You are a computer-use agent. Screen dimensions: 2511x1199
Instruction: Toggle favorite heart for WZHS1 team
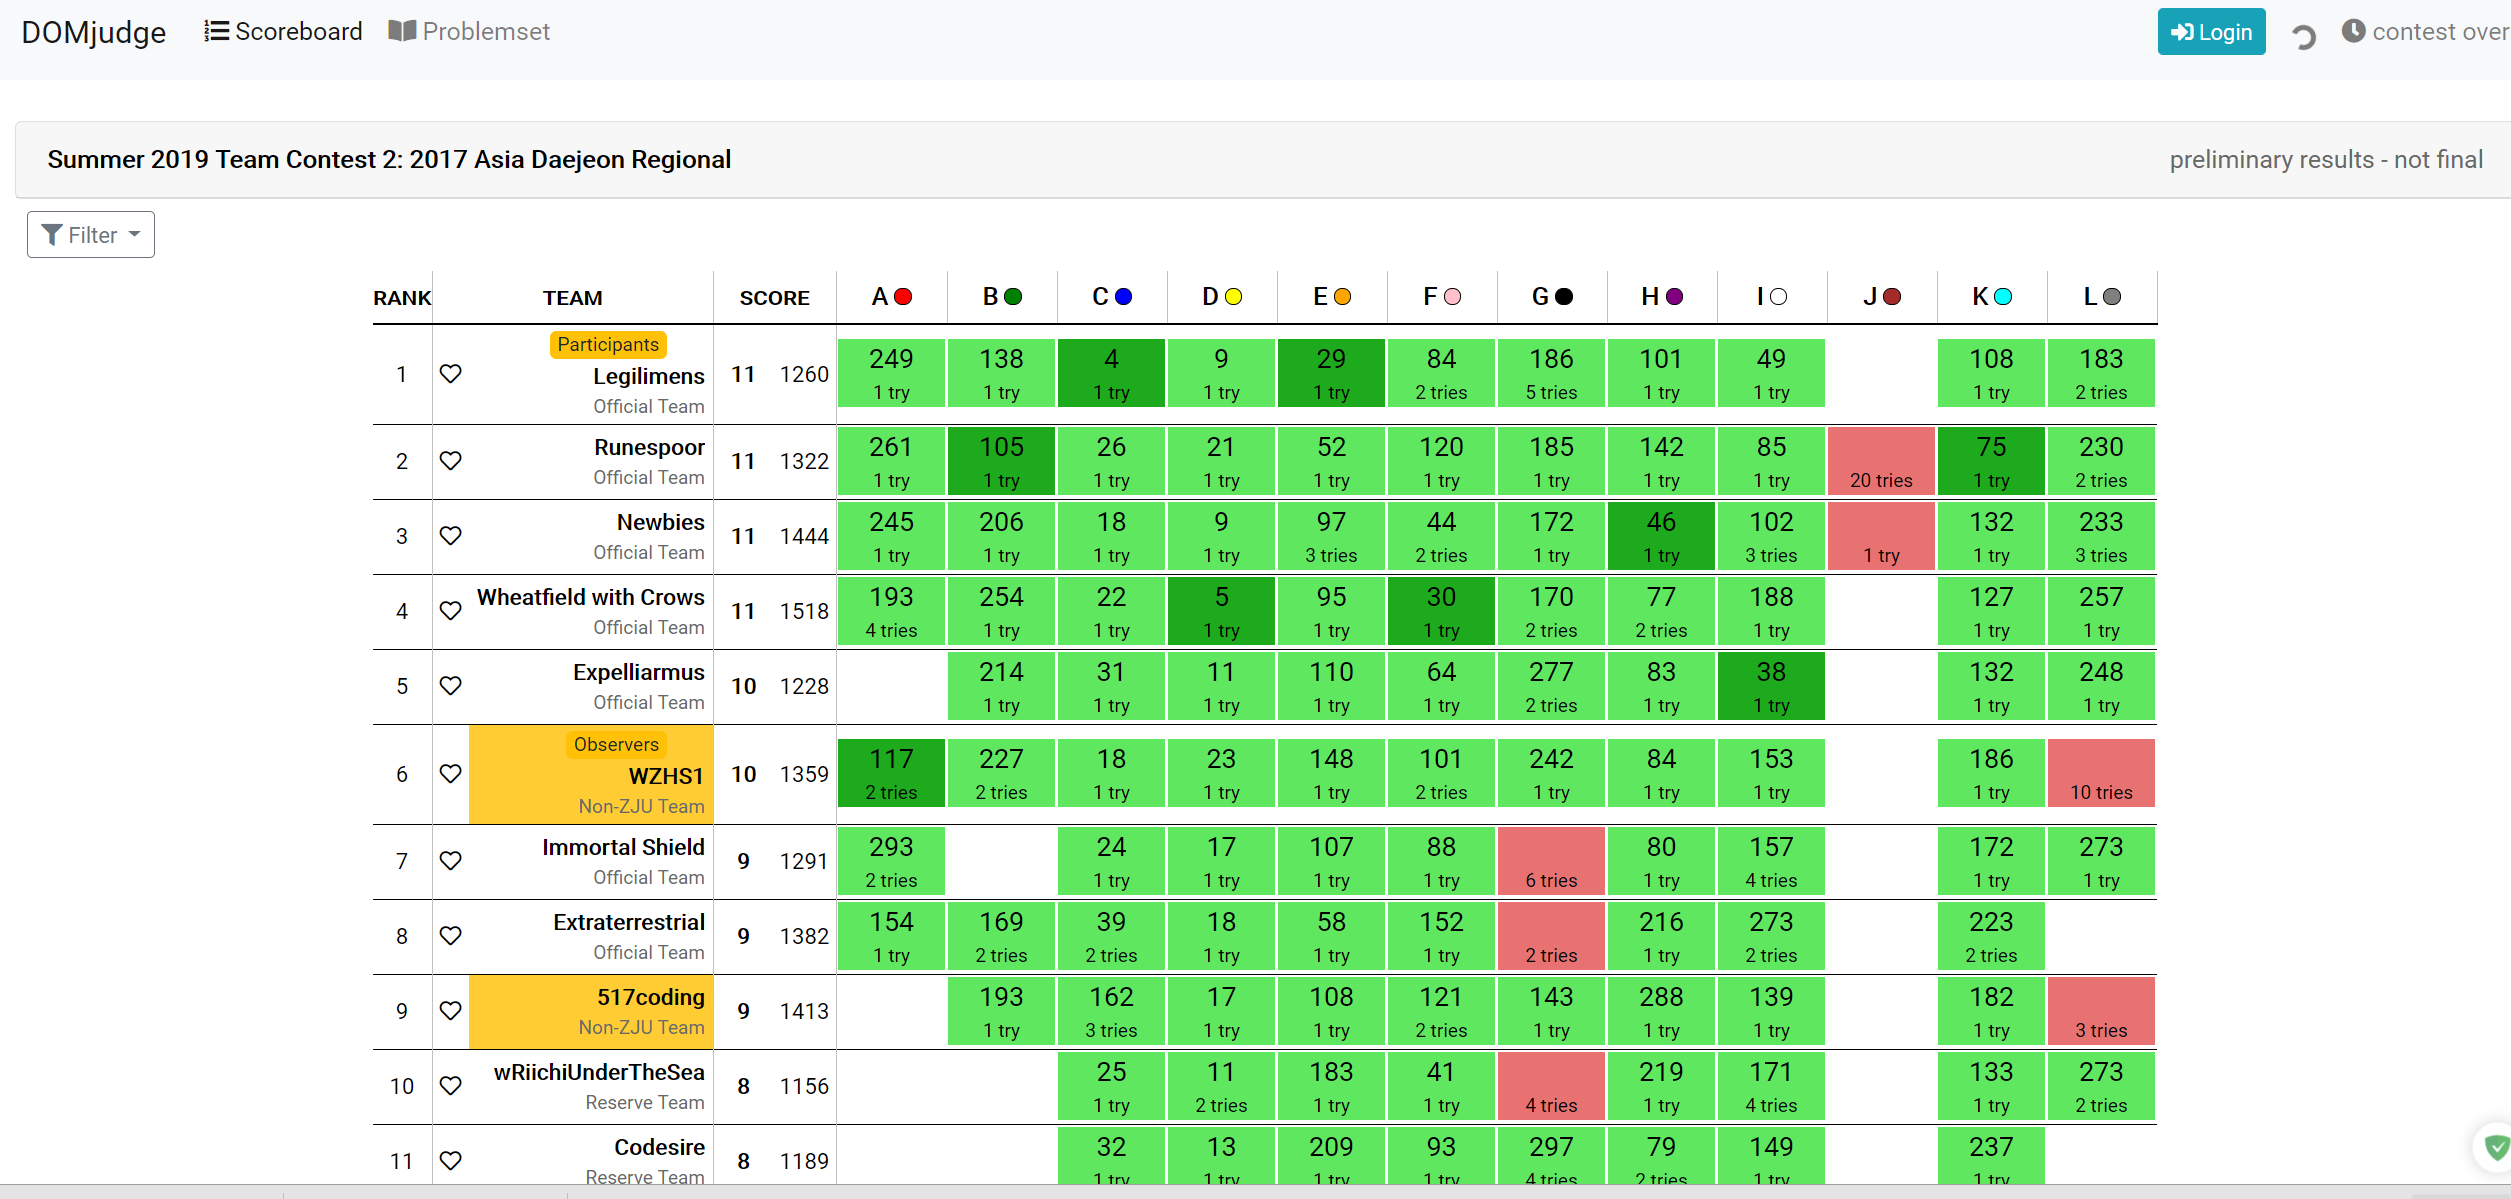451,774
